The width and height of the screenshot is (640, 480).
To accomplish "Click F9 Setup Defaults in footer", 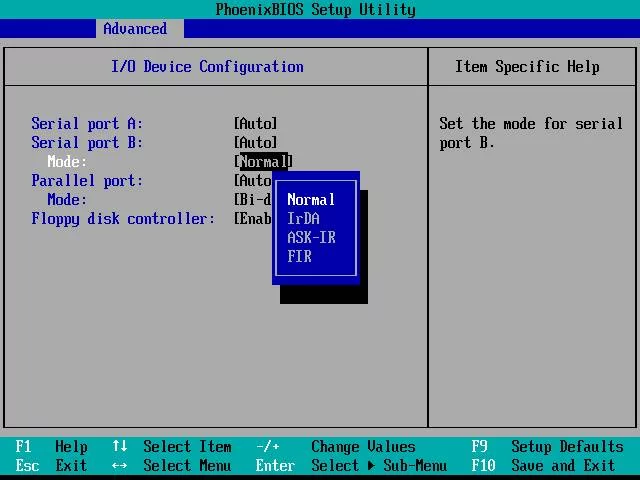I will click(x=548, y=447).
